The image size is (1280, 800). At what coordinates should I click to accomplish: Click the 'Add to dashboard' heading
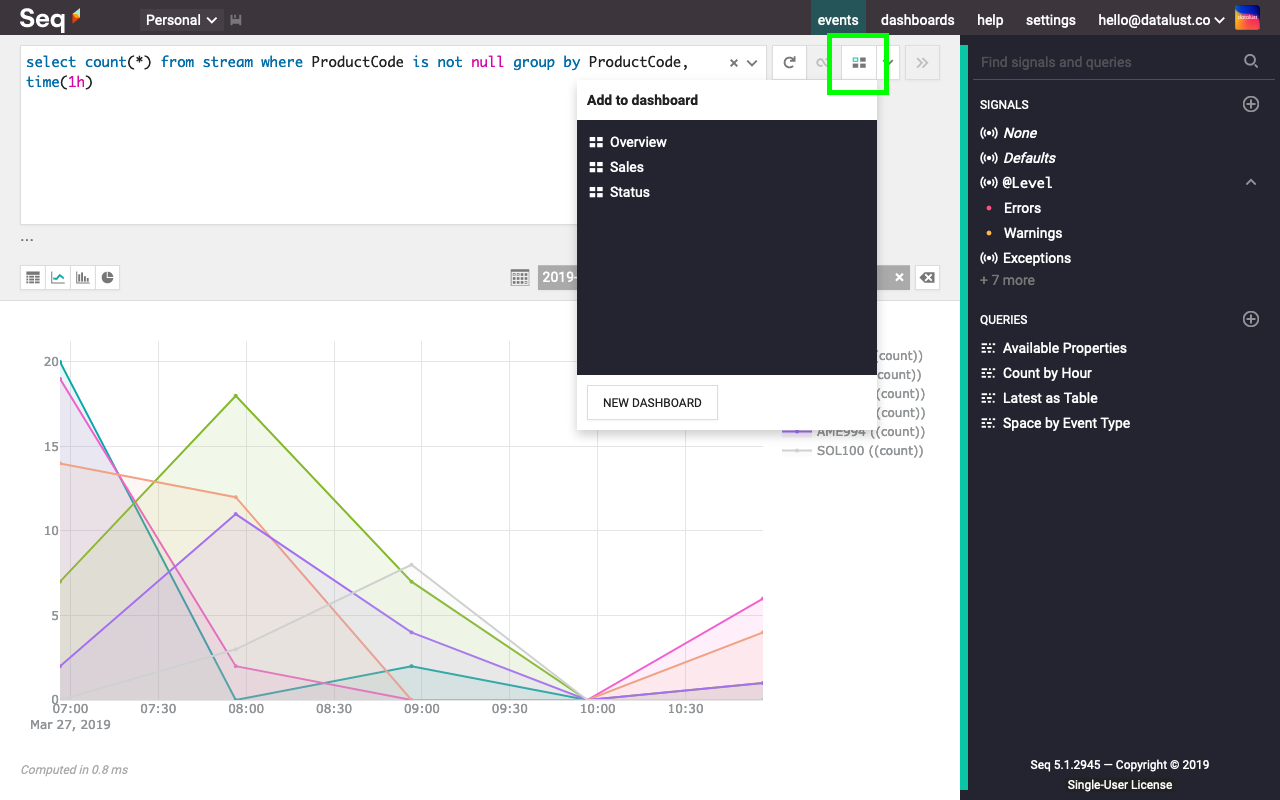tap(642, 100)
